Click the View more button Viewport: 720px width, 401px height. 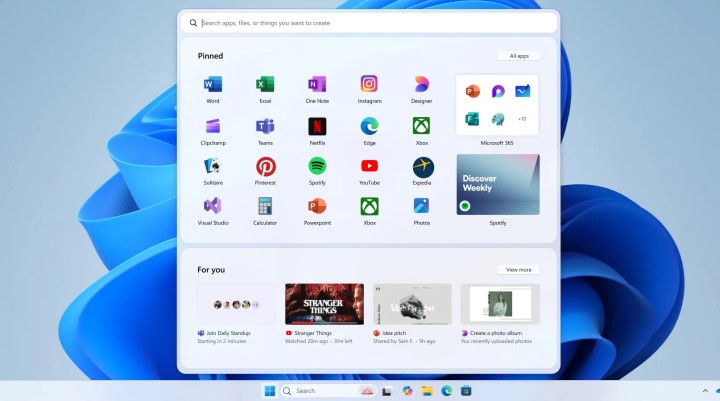point(518,269)
